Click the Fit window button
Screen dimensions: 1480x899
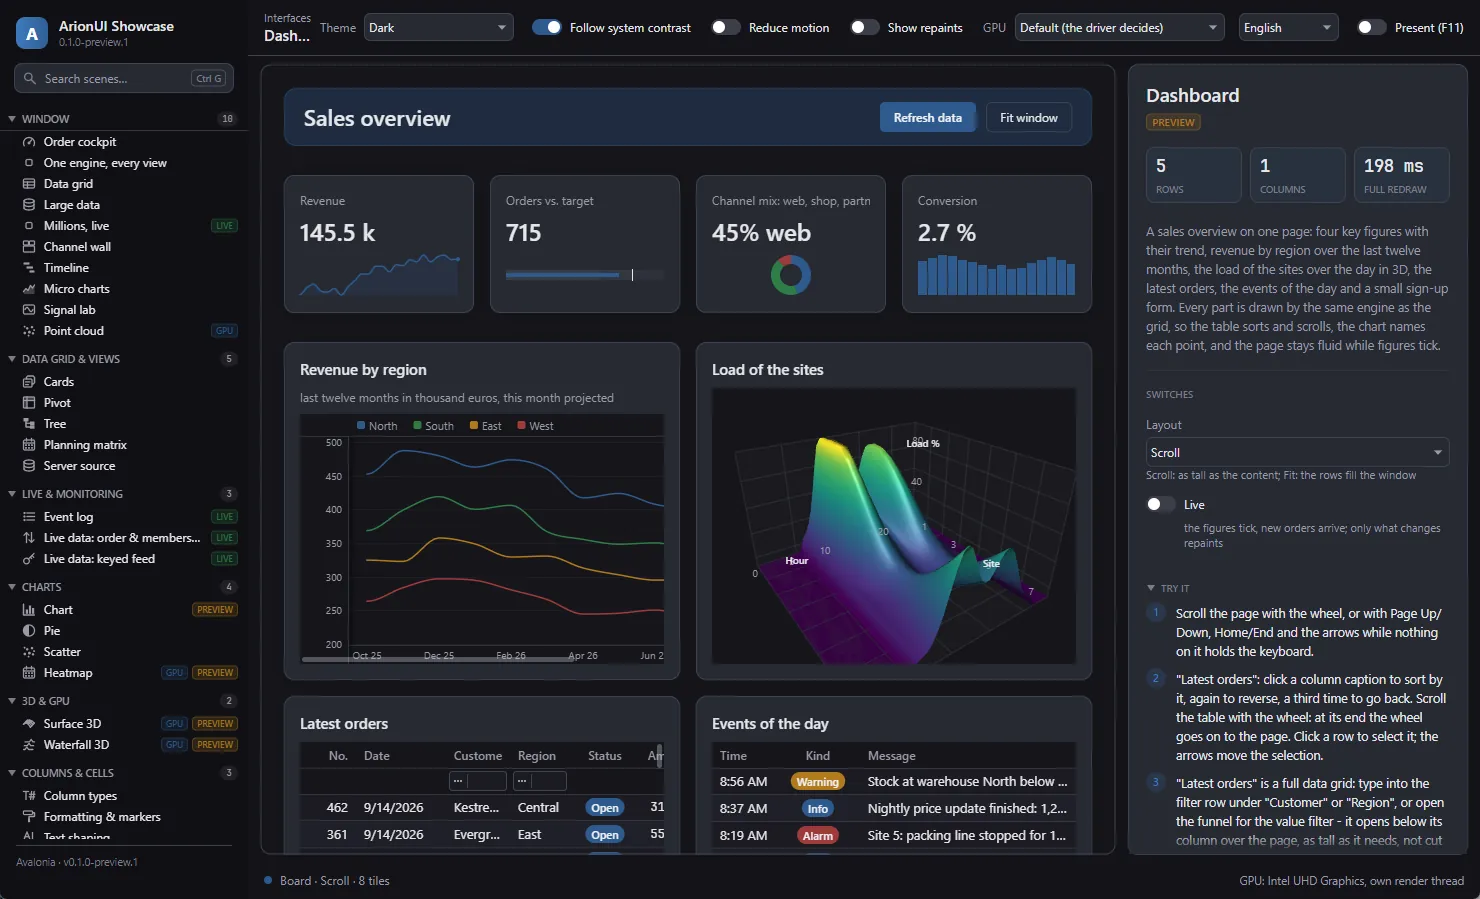[x=1029, y=117]
